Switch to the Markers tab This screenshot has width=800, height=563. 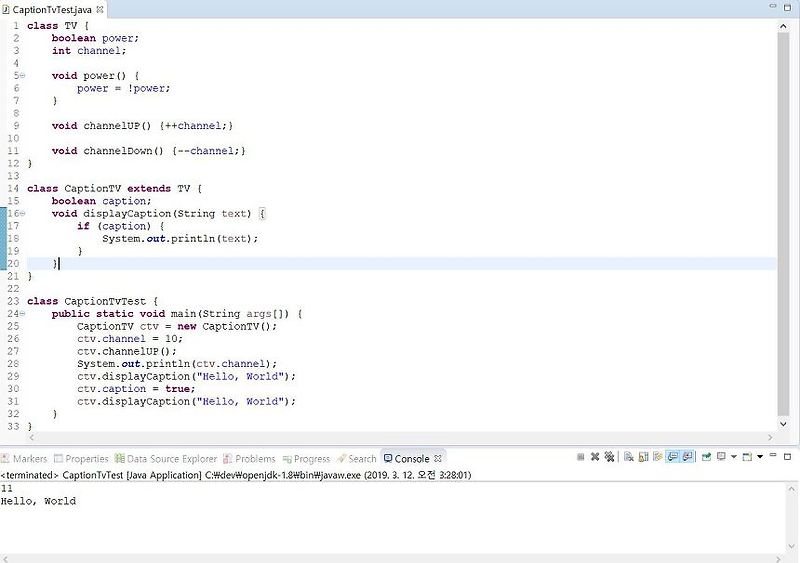(24, 458)
